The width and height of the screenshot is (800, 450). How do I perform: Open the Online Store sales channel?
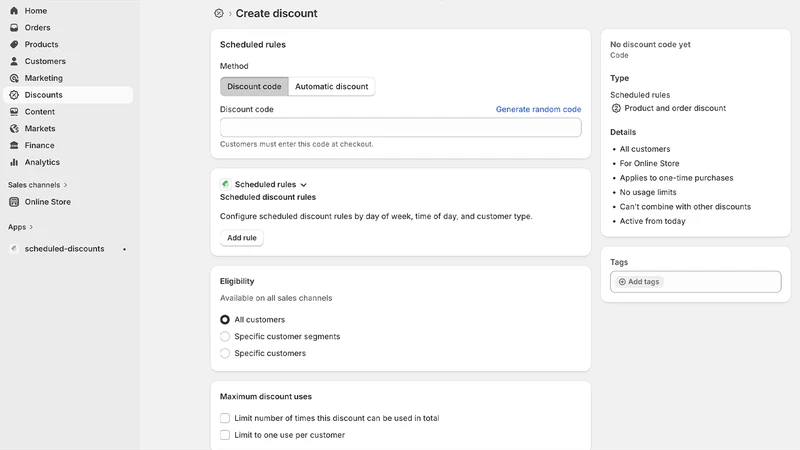[x=68, y=202]
